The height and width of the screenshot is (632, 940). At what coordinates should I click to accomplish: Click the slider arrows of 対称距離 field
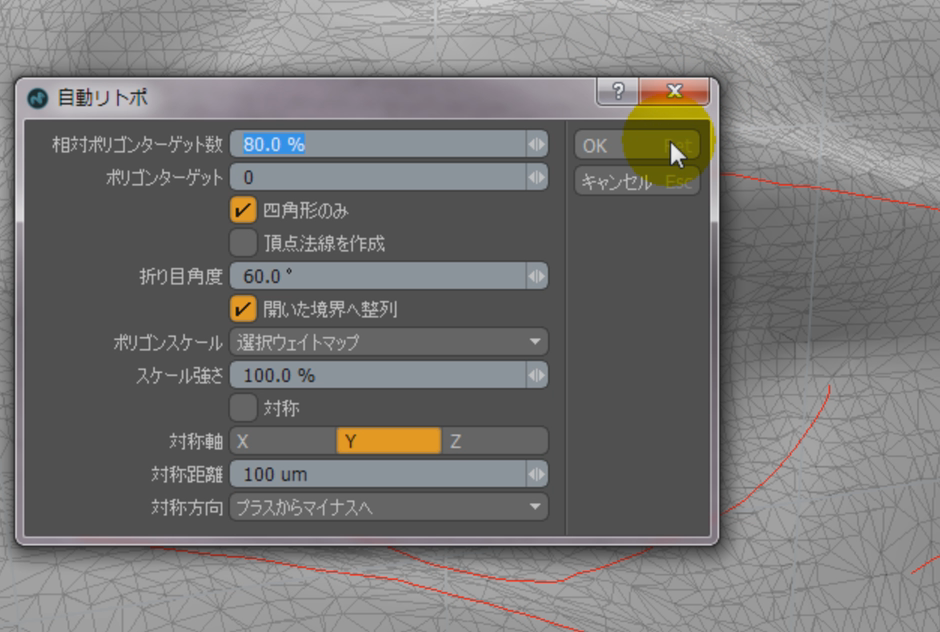point(537,474)
